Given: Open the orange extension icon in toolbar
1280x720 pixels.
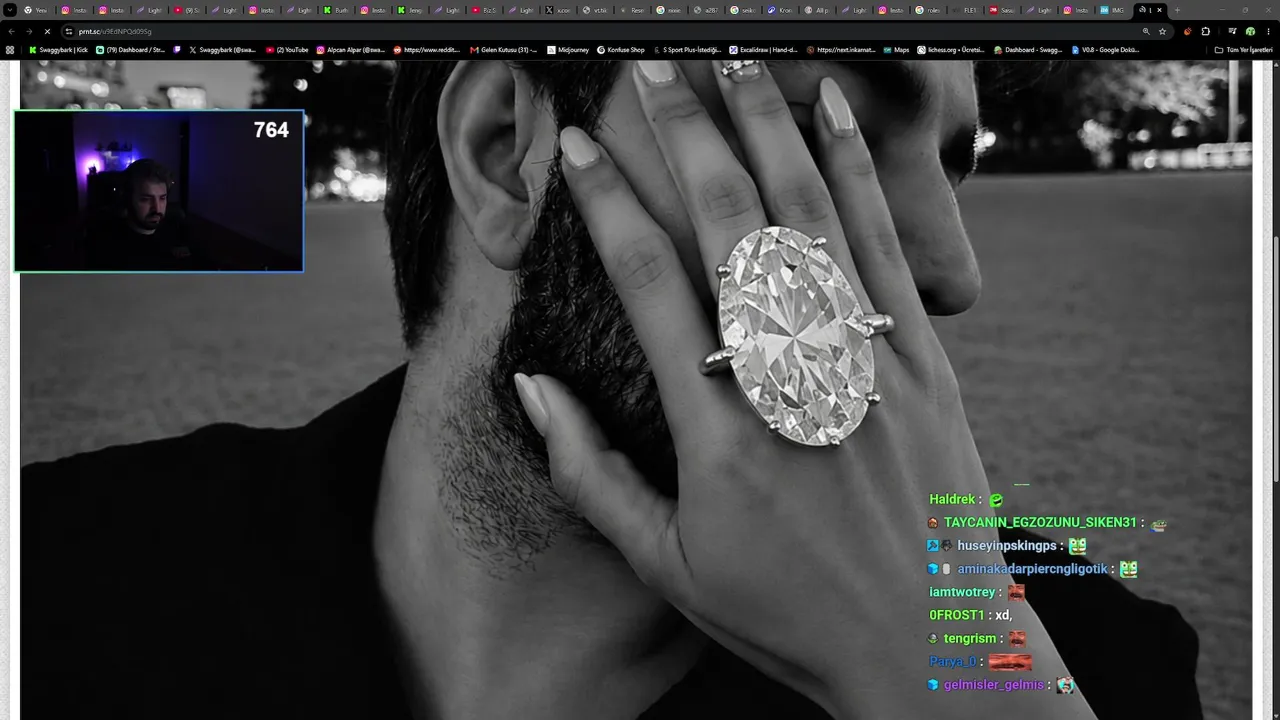Looking at the screenshot, I should pyautogui.click(x=1187, y=31).
